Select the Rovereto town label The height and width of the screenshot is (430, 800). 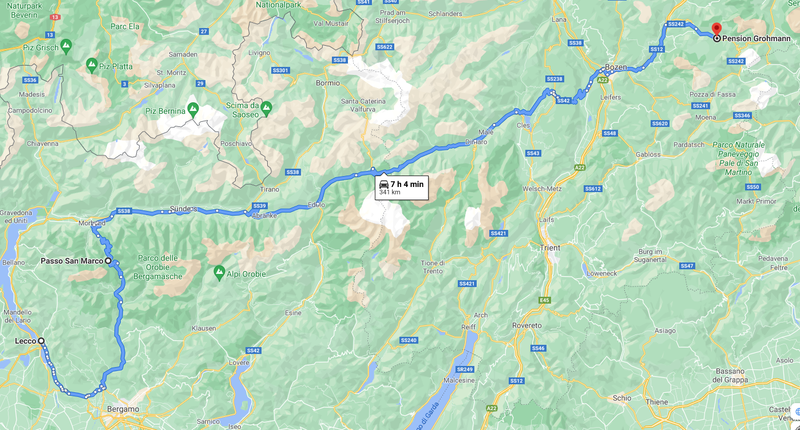(x=527, y=325)
